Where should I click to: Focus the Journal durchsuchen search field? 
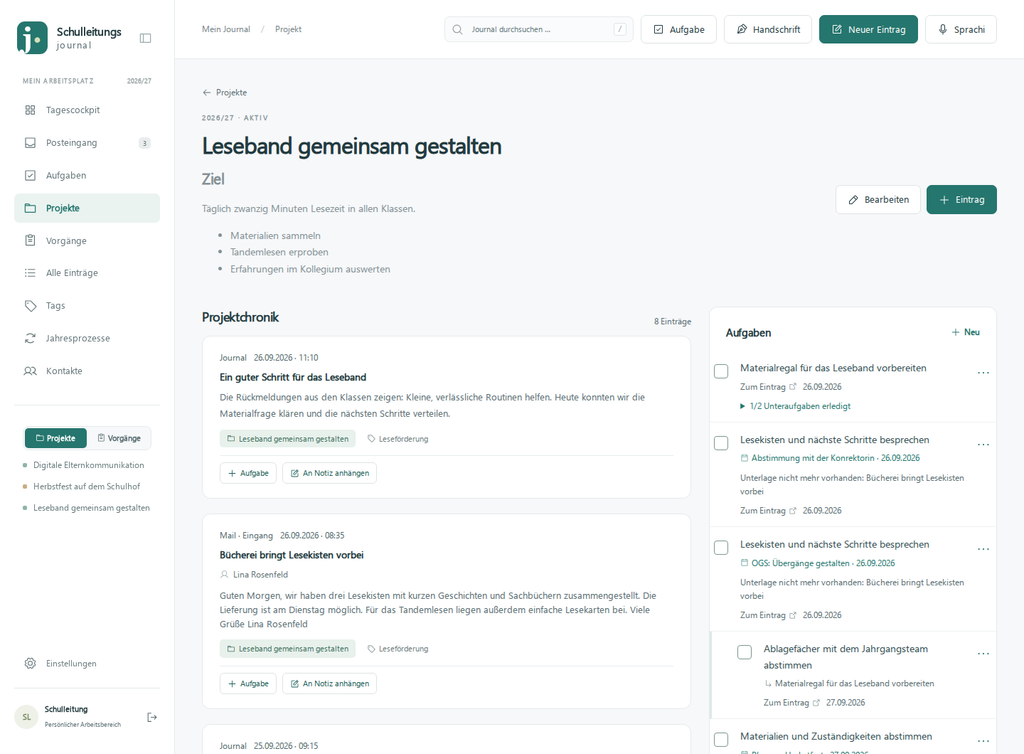pos(539,29)
